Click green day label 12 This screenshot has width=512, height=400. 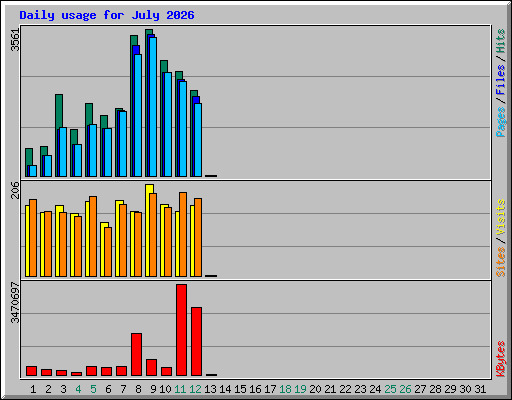(195, 389)
